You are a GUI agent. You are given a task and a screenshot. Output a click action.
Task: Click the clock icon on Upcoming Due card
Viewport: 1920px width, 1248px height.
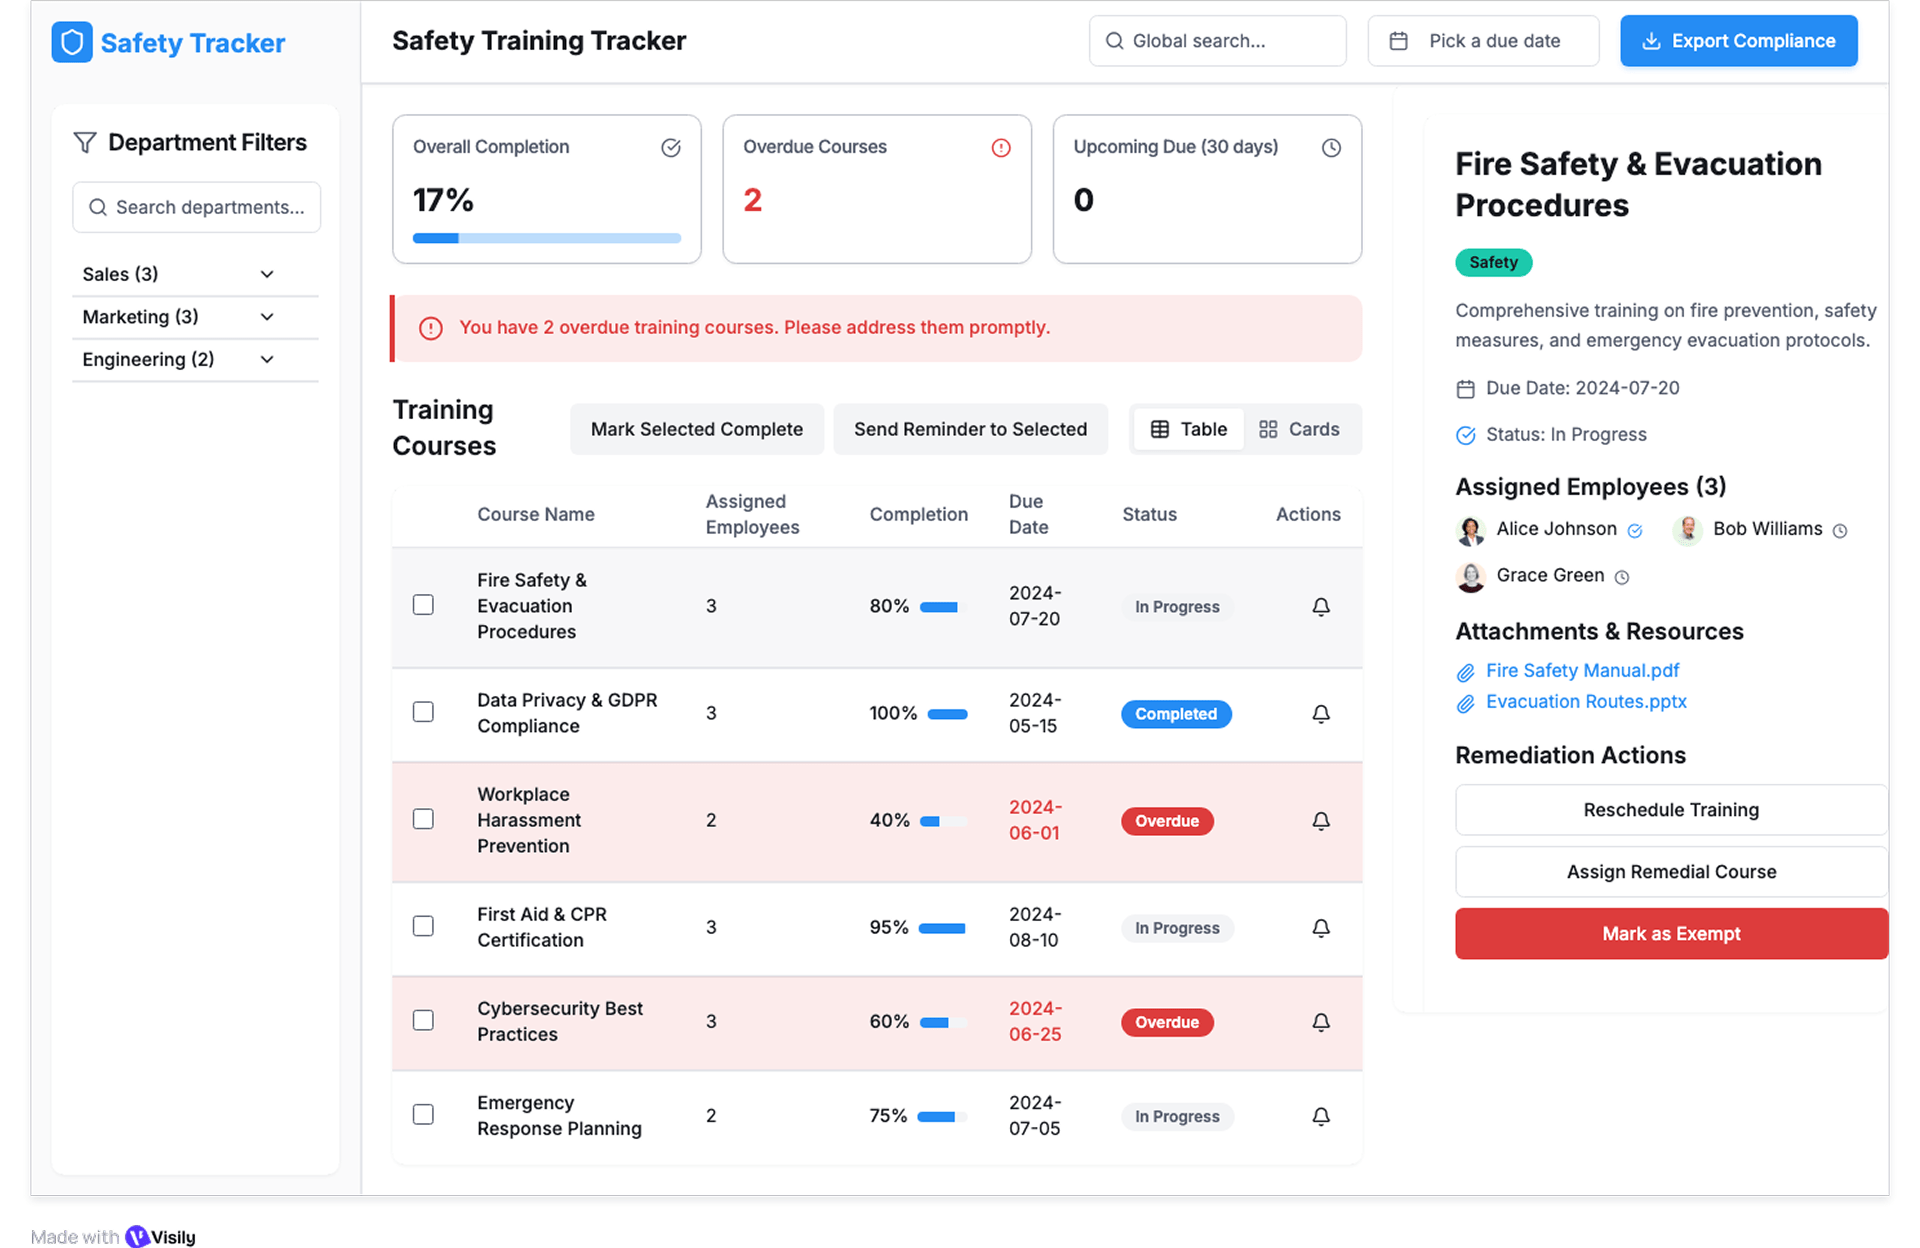(1330, 148)
